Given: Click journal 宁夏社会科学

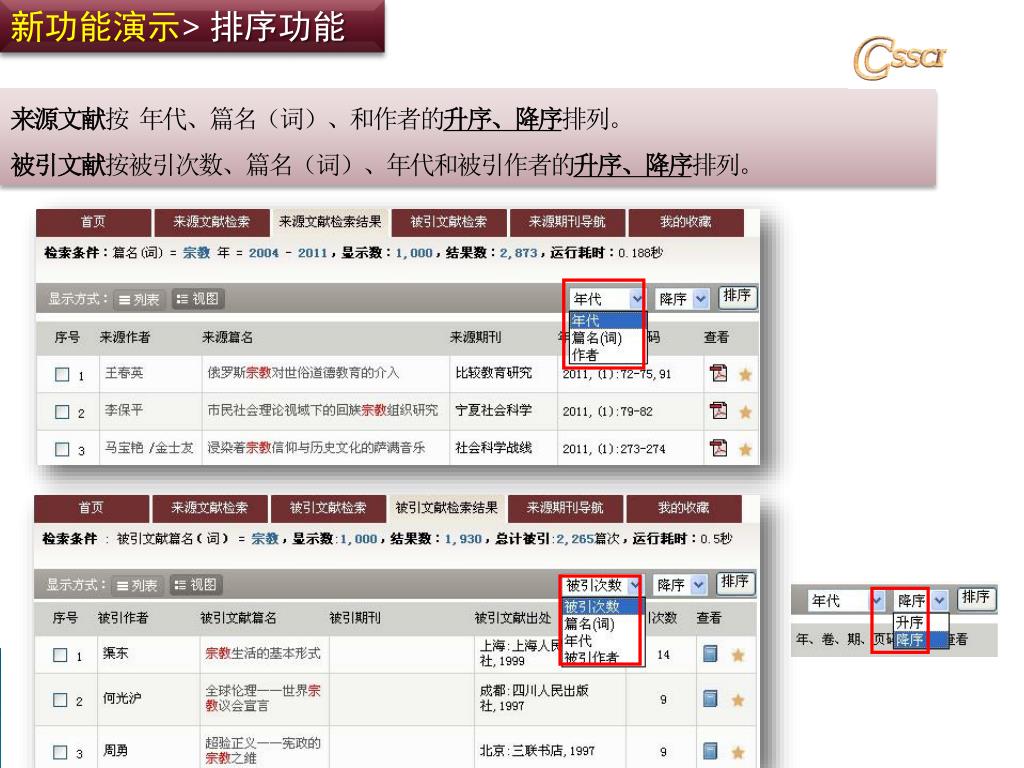Looking at the screenshot, I should click(494, 410).
